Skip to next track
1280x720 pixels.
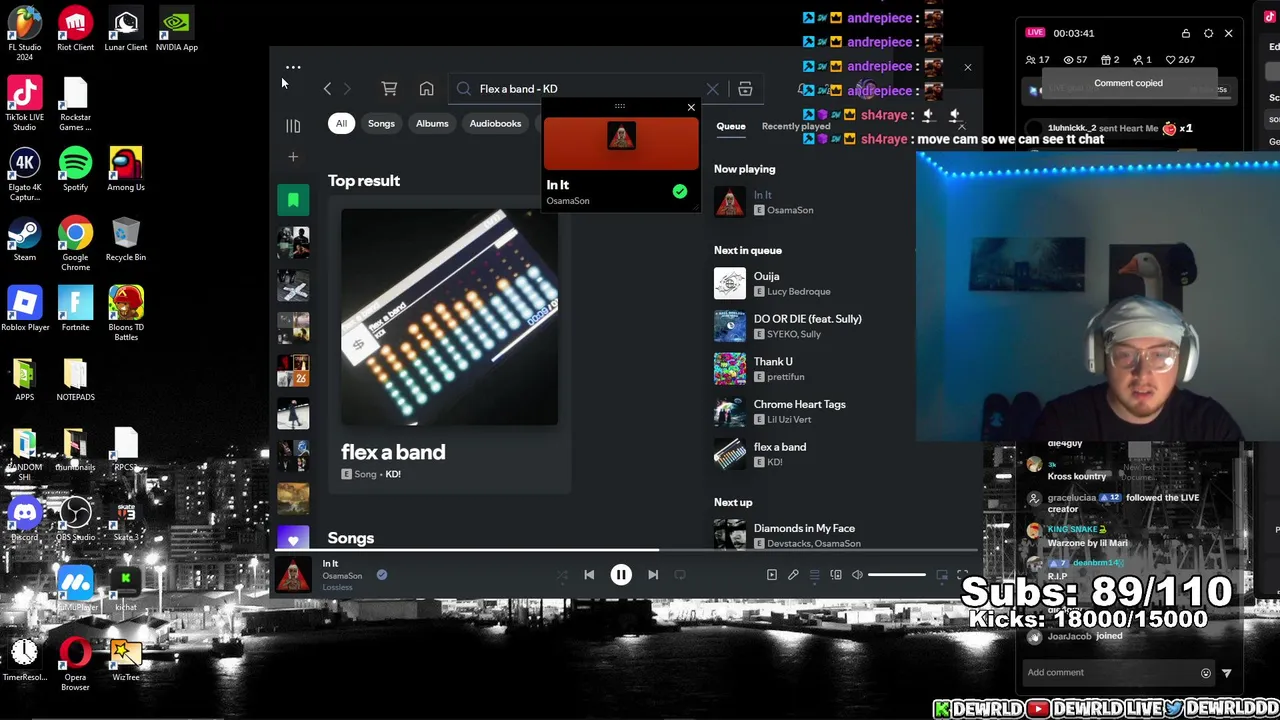pos(653,575)
